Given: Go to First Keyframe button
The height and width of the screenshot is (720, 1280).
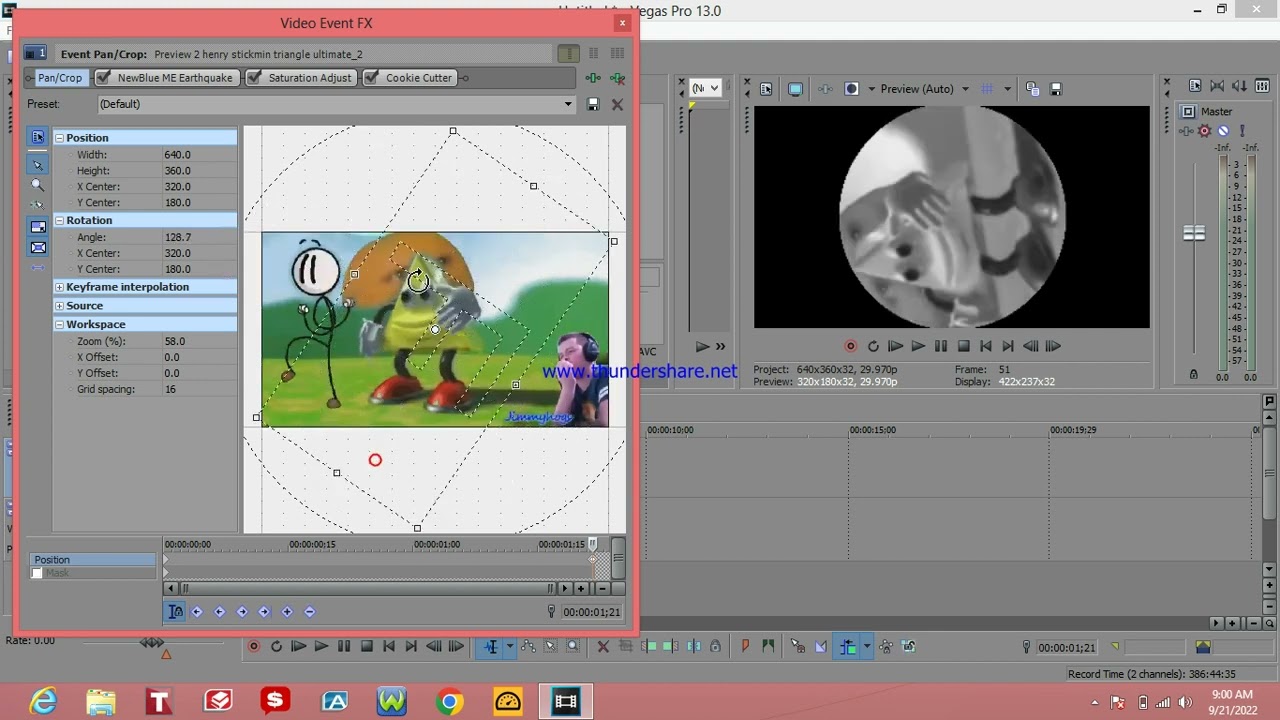Looking at the screenshot, I should pyautogui.click(x=197, y=612).
